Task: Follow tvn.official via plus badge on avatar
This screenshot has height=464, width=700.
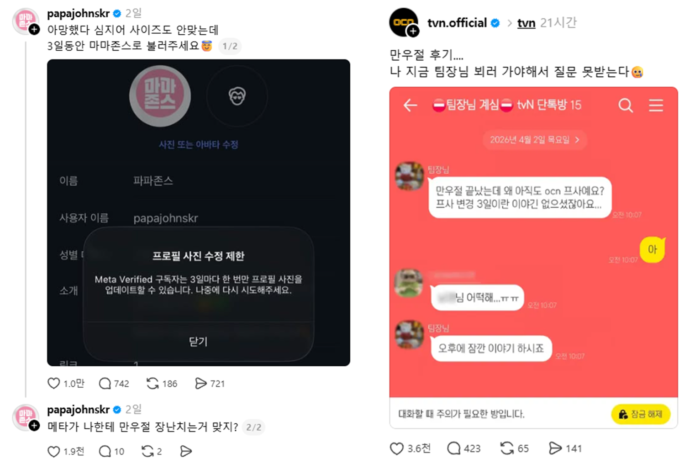Action: [413, 31]
